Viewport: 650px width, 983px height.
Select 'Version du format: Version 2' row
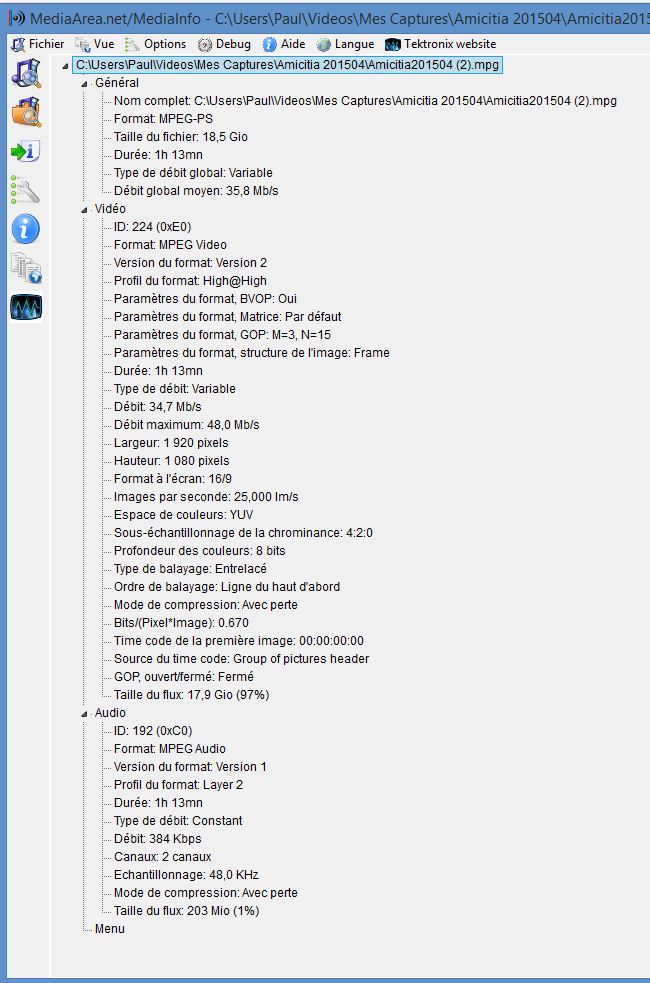(x=190, y=263)
